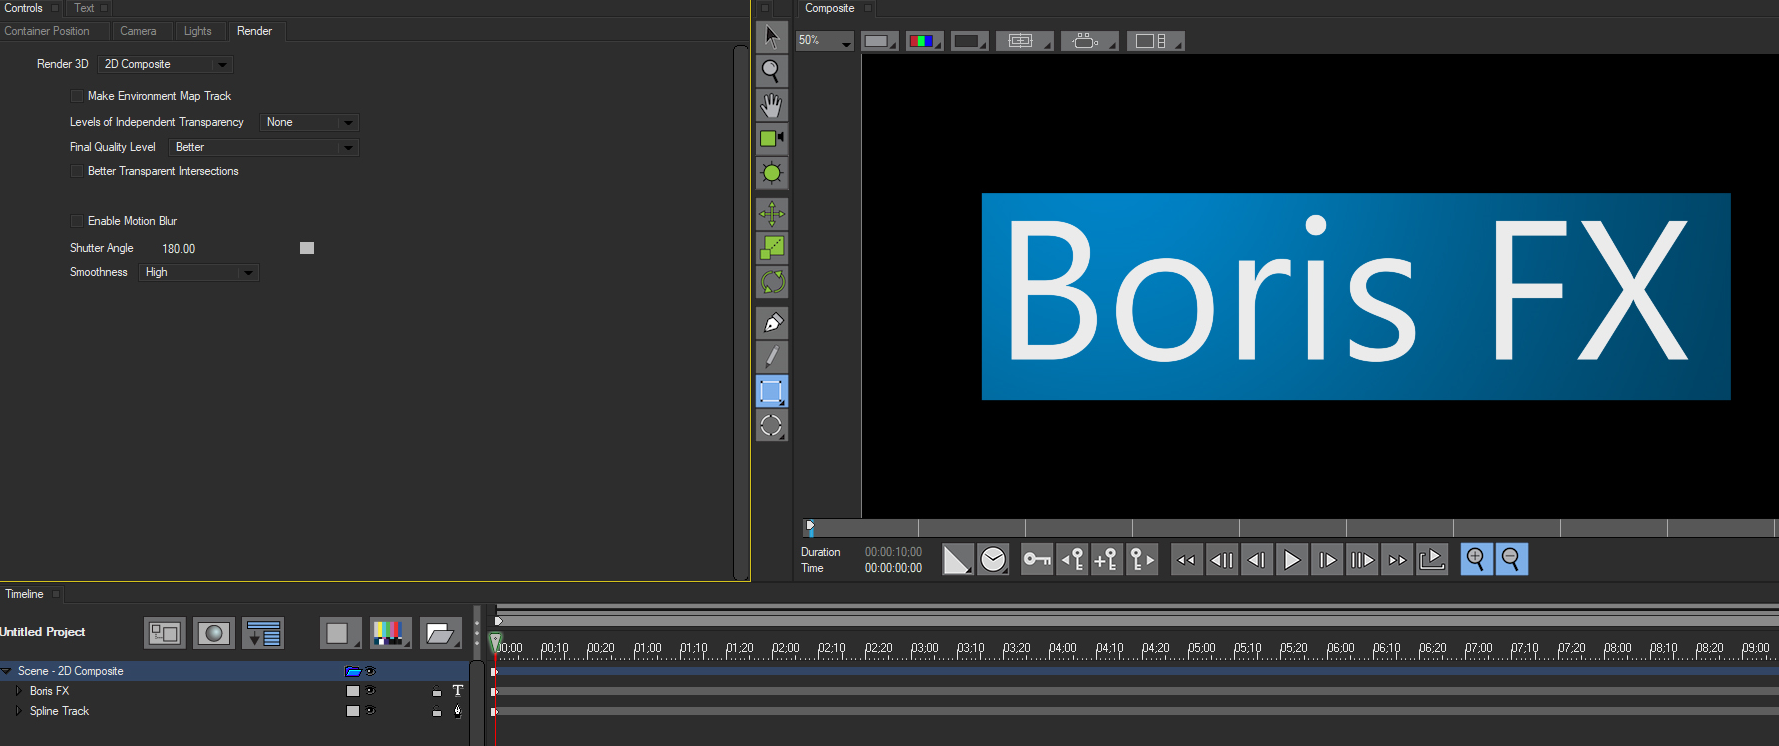Collapse the Scene - 2D Composite track

pyautogui.click(x=7, y=671)
